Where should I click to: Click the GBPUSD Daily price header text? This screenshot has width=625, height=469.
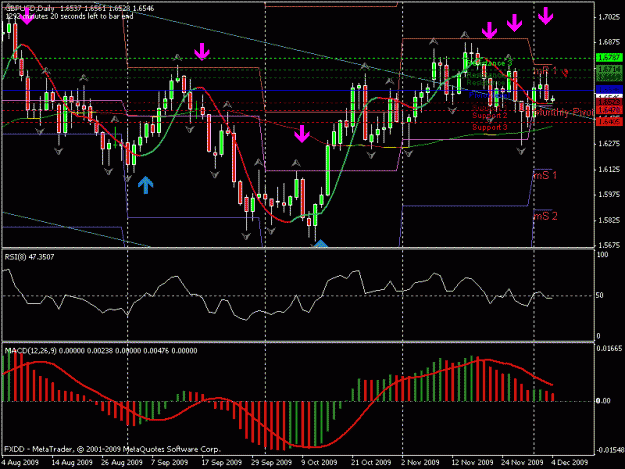coord(80,8)
